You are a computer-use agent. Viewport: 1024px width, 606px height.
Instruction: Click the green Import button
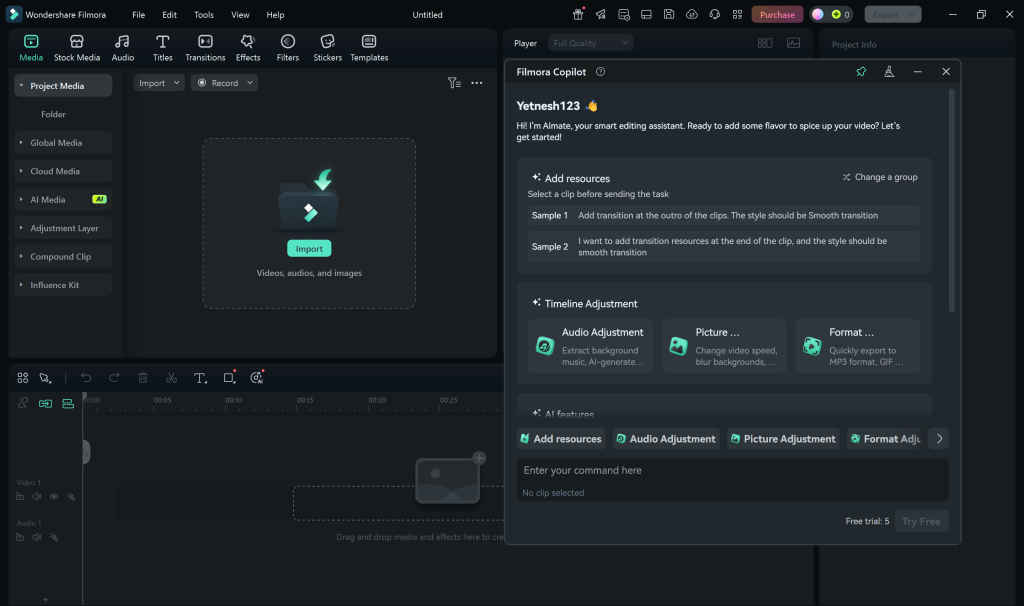[x=308, y=247]
